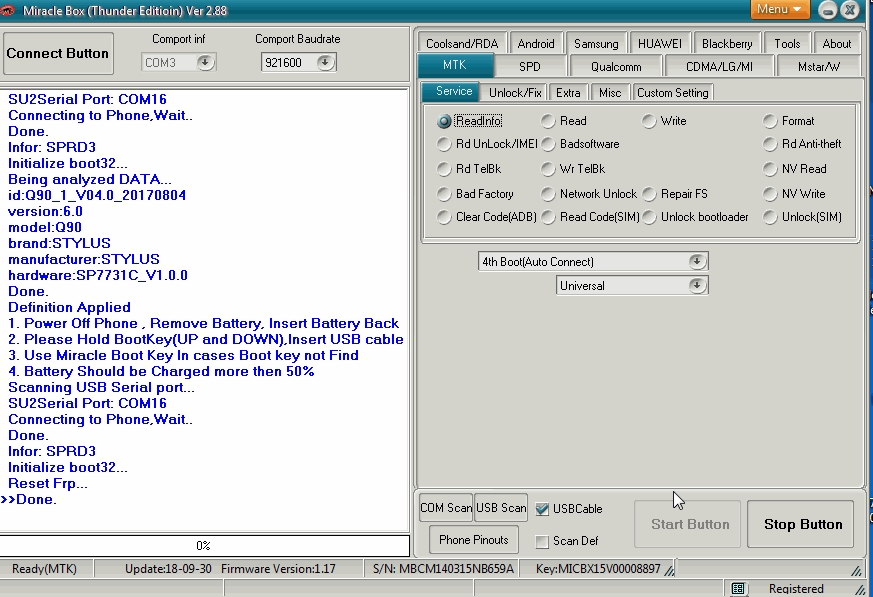The image size is (873, 597).
Task: Click the Stop Button
Action: coord(803,524)
